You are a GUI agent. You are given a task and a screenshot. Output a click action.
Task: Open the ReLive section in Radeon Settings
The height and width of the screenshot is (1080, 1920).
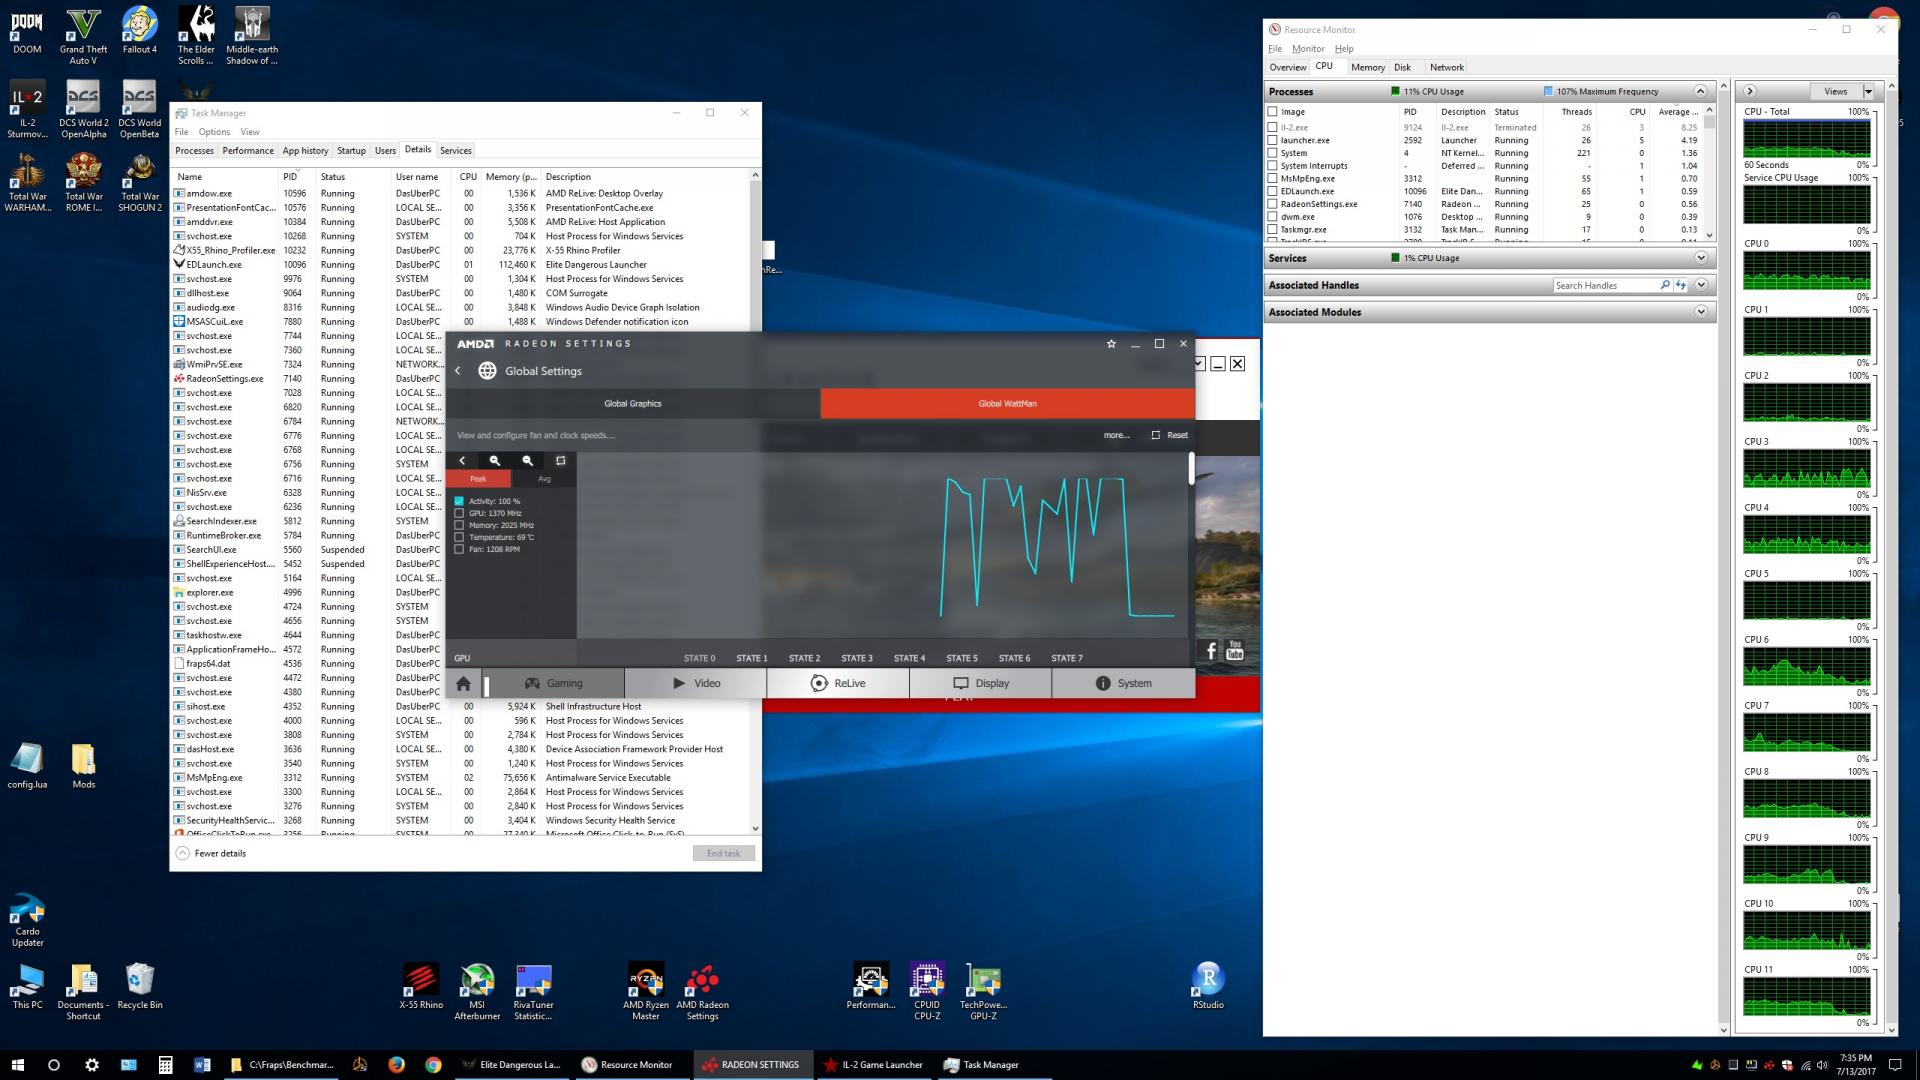(838, 684)
